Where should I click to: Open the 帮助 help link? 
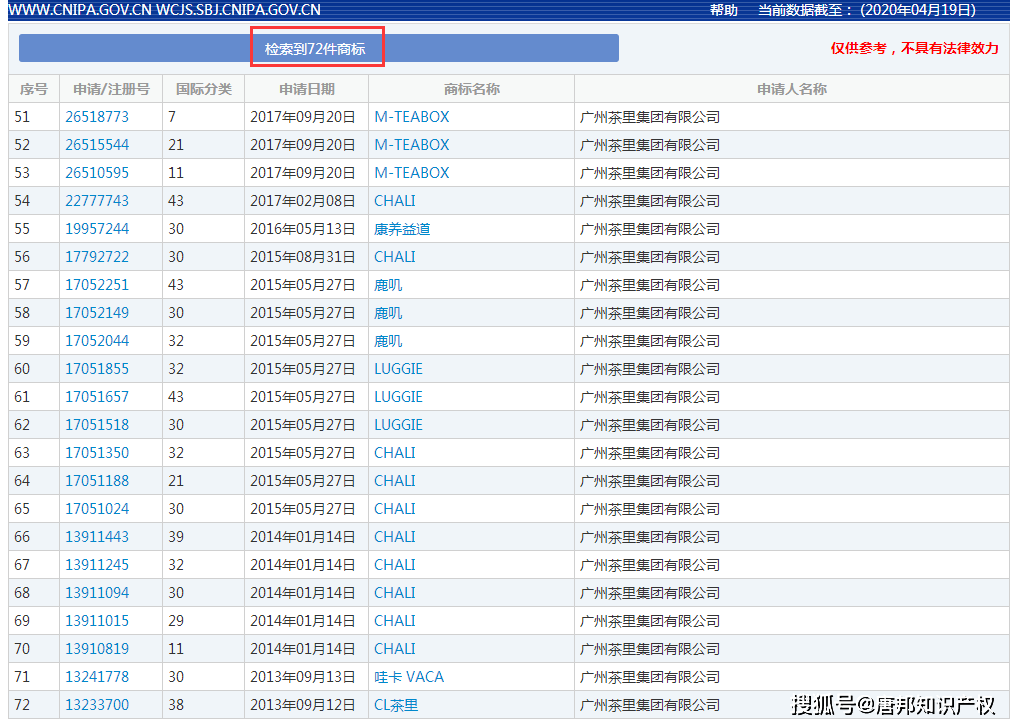(x=723, y=10)
